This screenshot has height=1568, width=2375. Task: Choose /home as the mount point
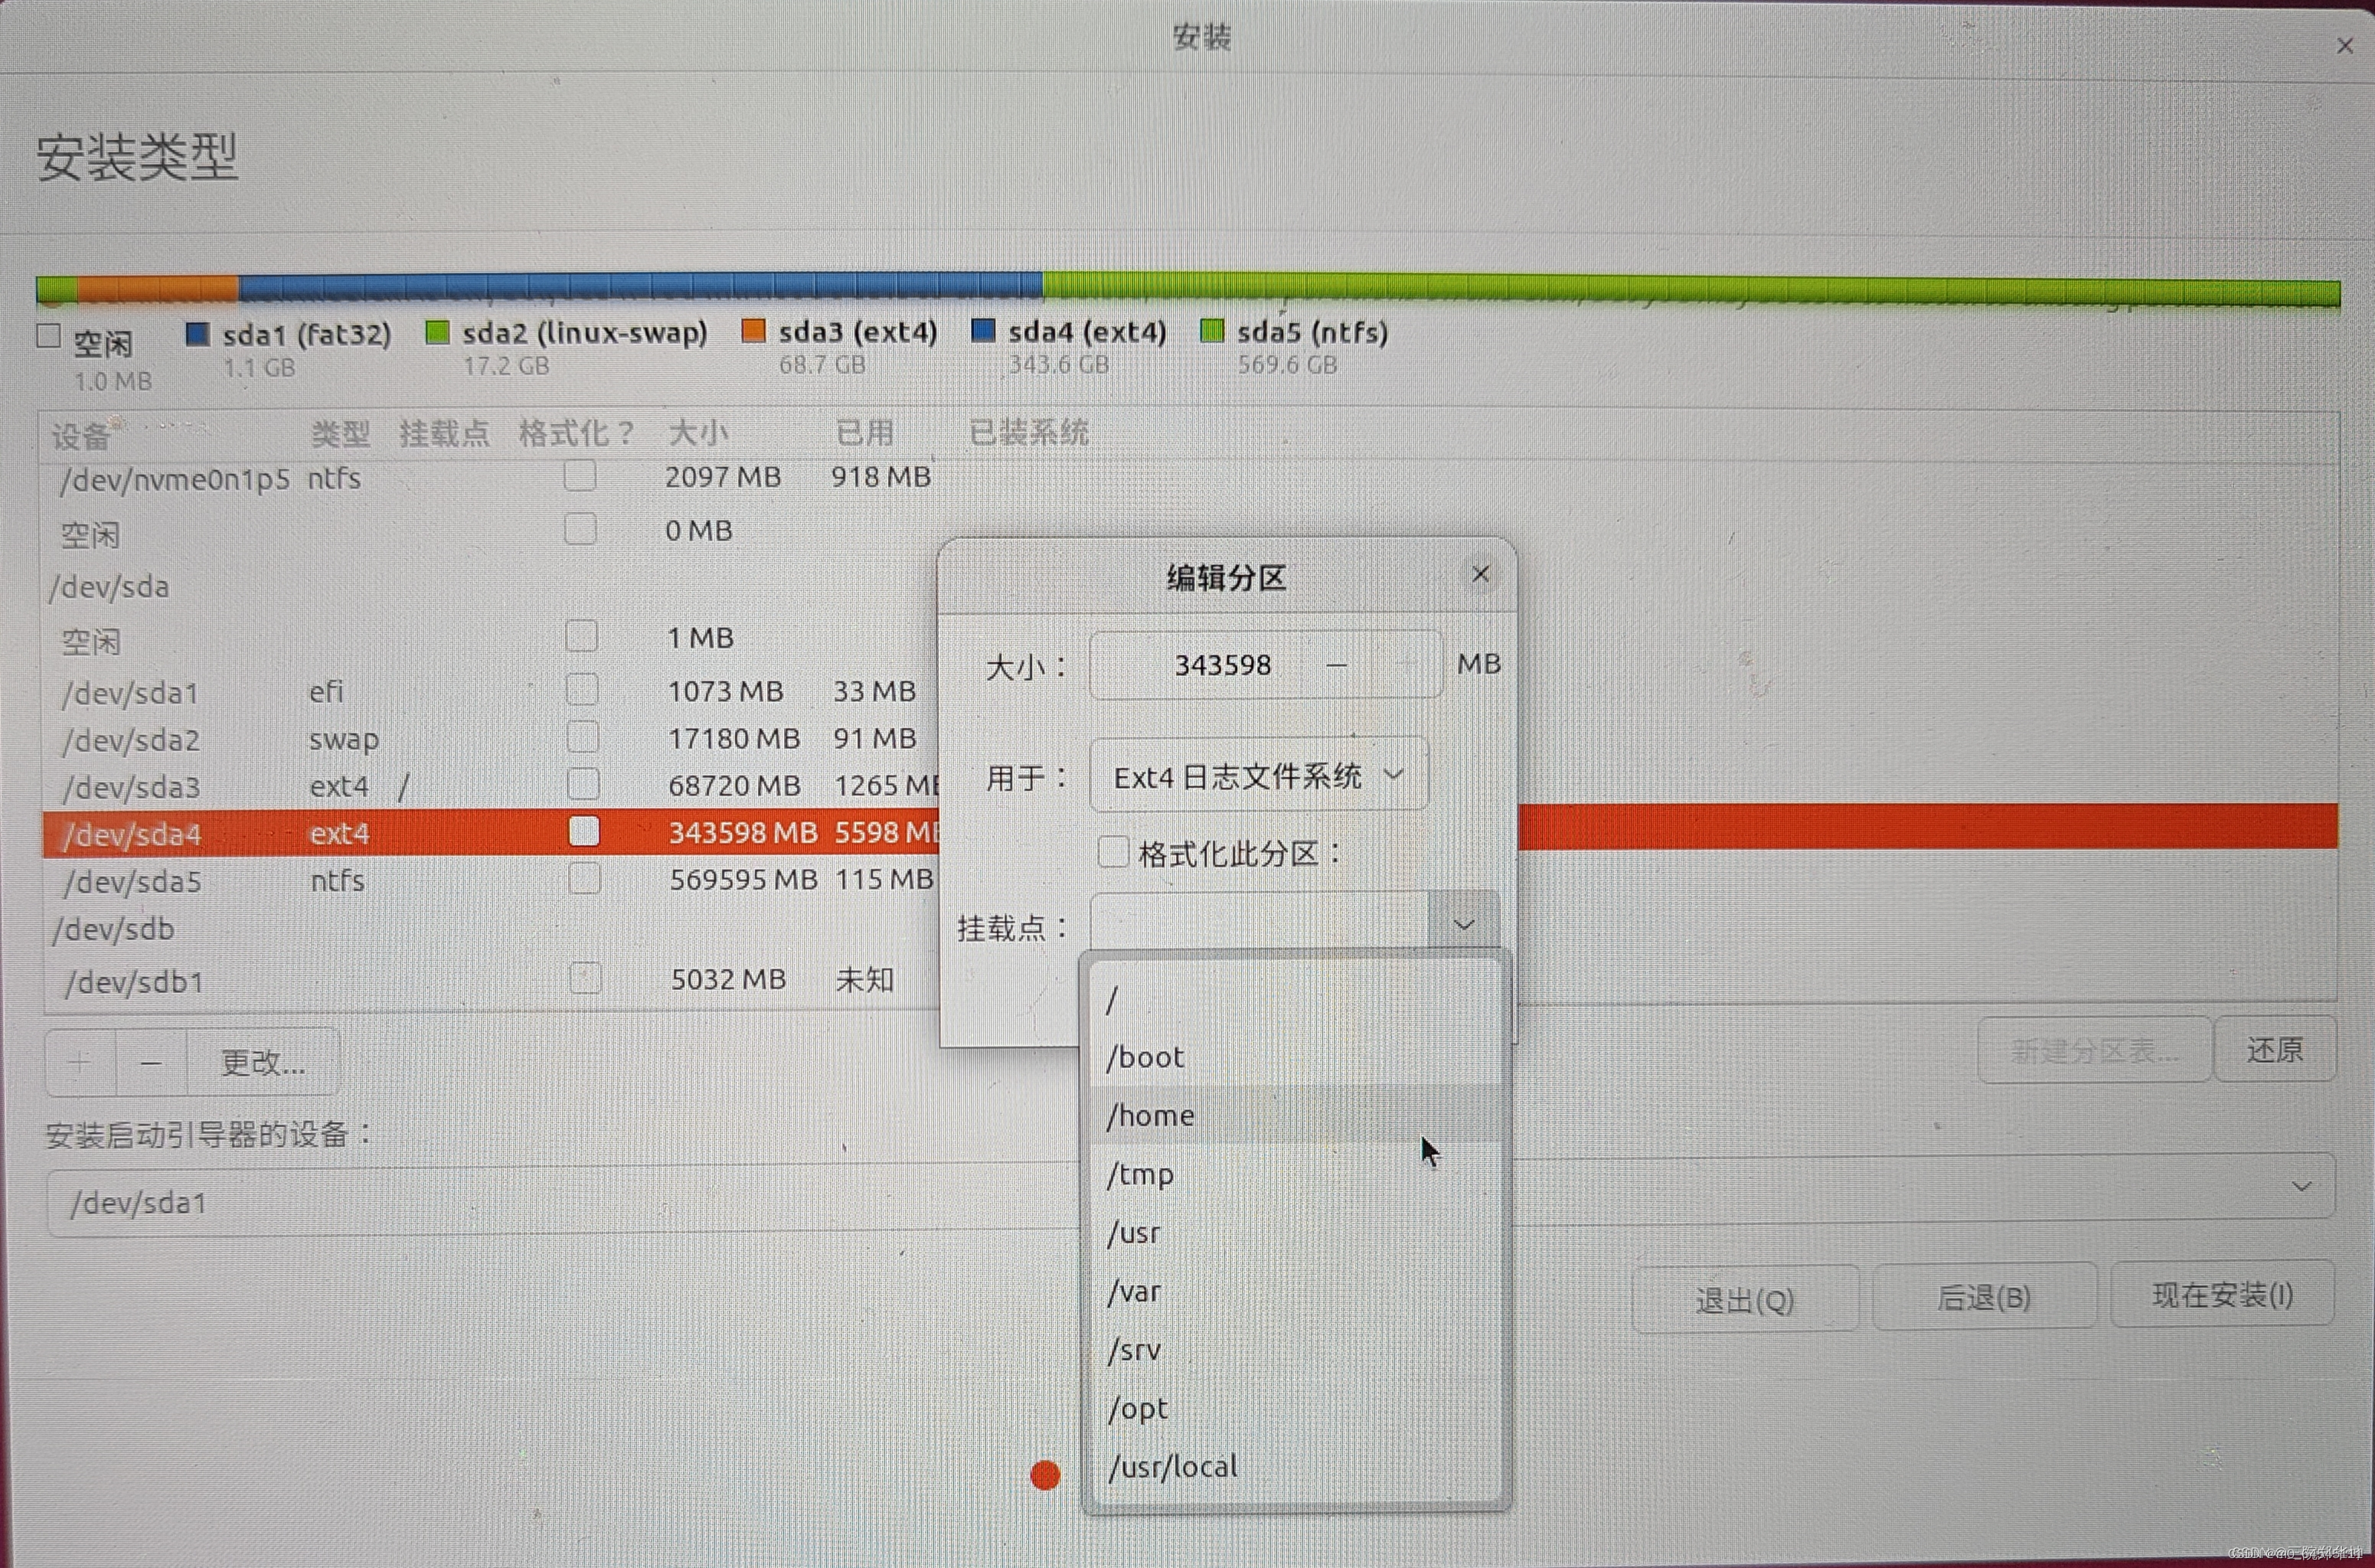click(x=1296, y=1115)
